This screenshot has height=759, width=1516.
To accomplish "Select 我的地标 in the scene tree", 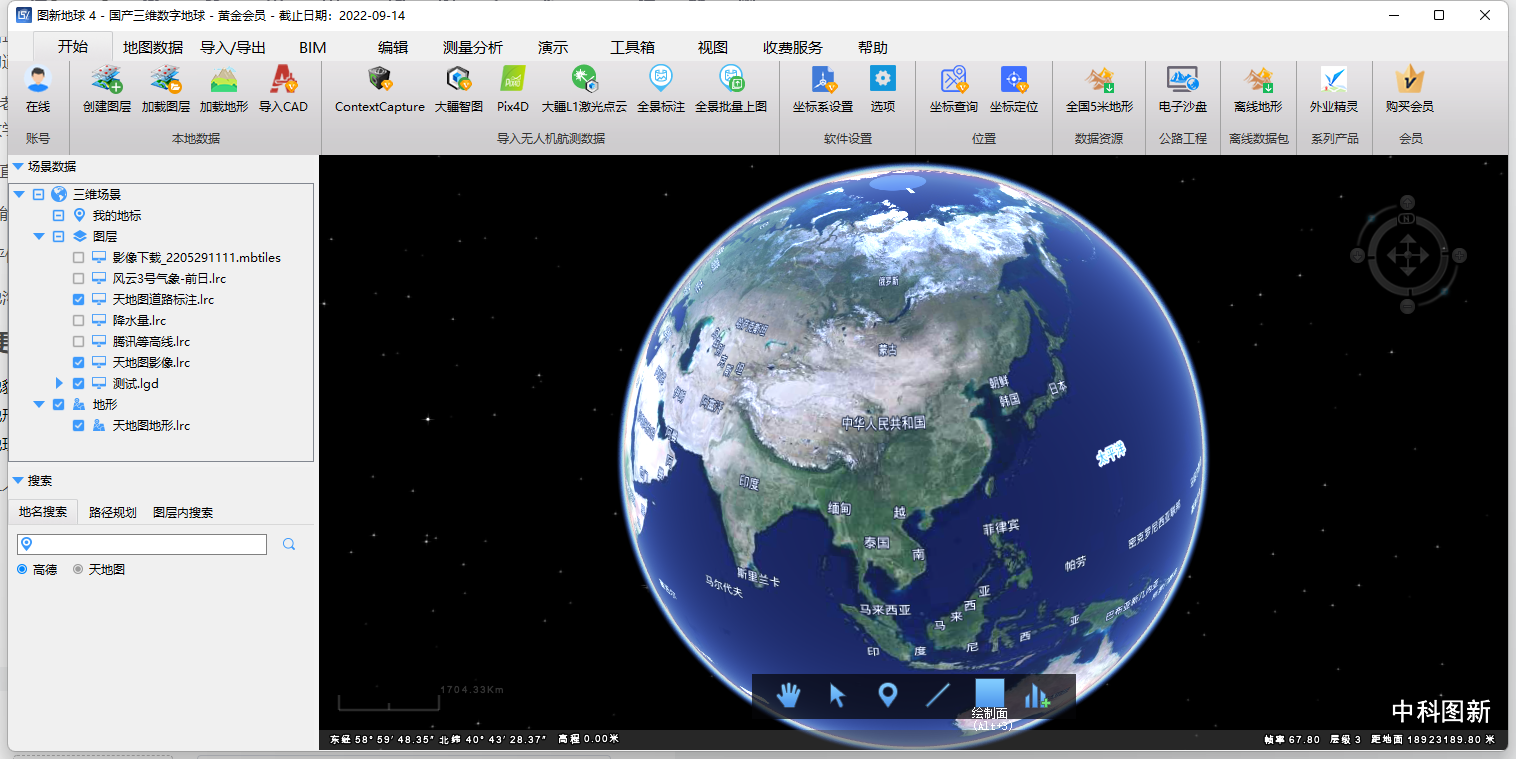I will tap(117, 216).
